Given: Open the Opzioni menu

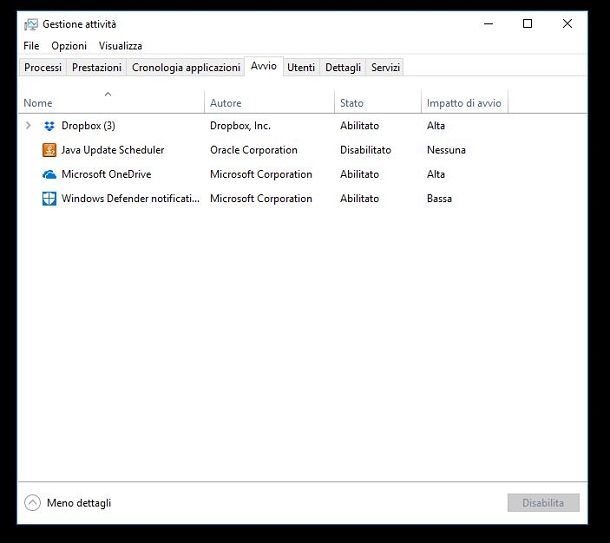Looking at the screenshot, I should pyautogui.click(x=69, y=46).
